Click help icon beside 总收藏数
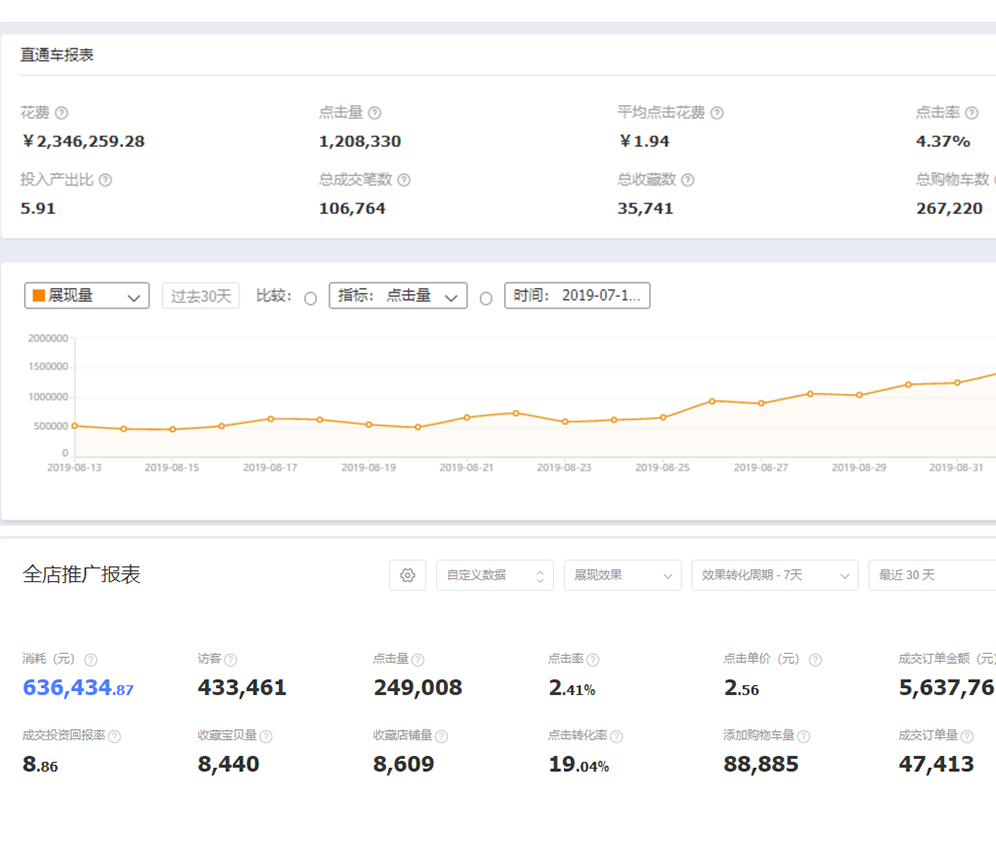 688,181
